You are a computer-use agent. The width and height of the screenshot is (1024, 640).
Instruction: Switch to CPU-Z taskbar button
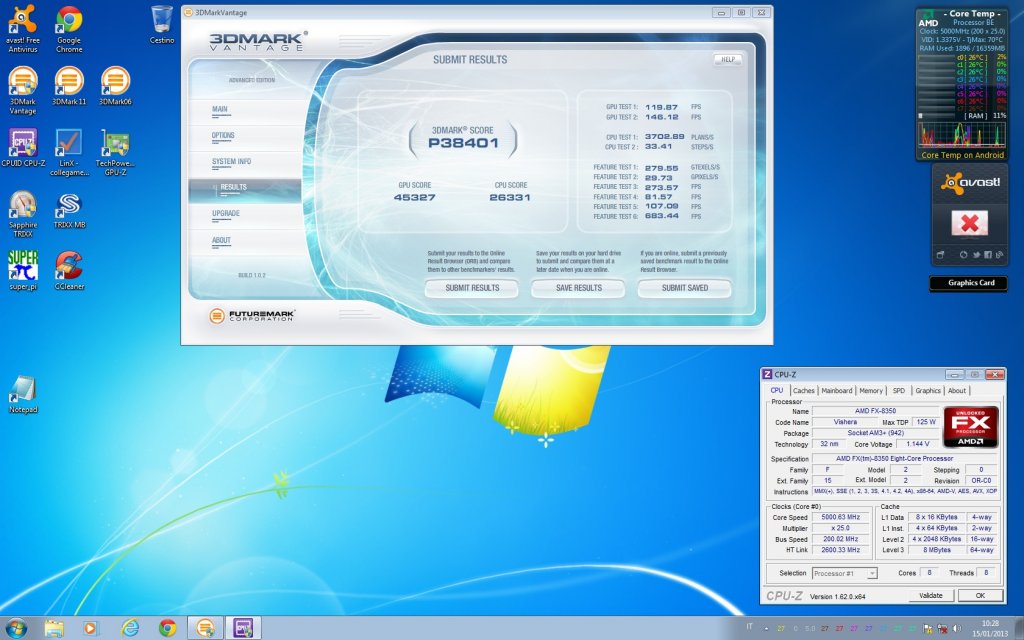tap(243, 628)
